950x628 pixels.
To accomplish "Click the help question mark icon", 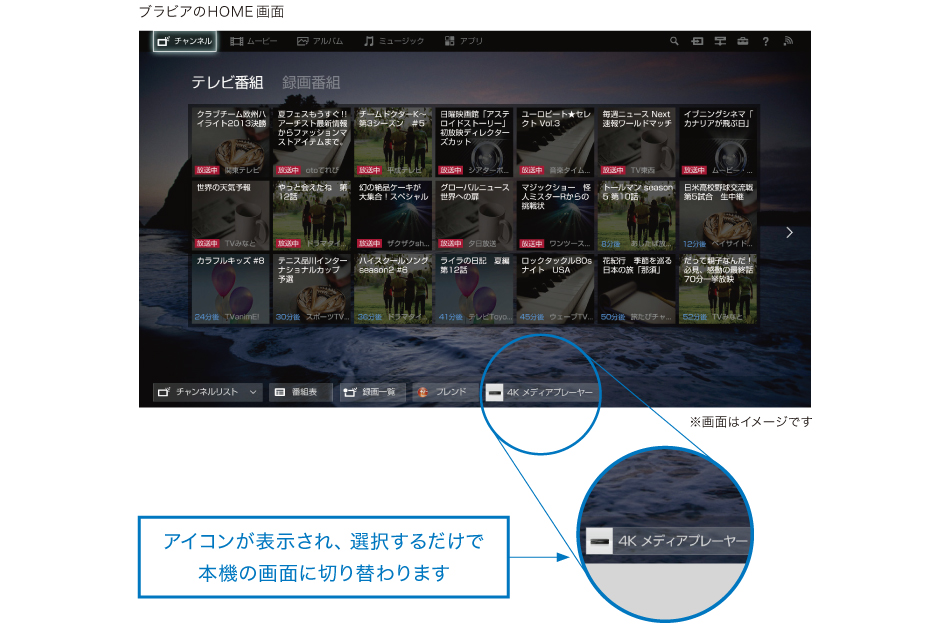I will coord(766,42).
